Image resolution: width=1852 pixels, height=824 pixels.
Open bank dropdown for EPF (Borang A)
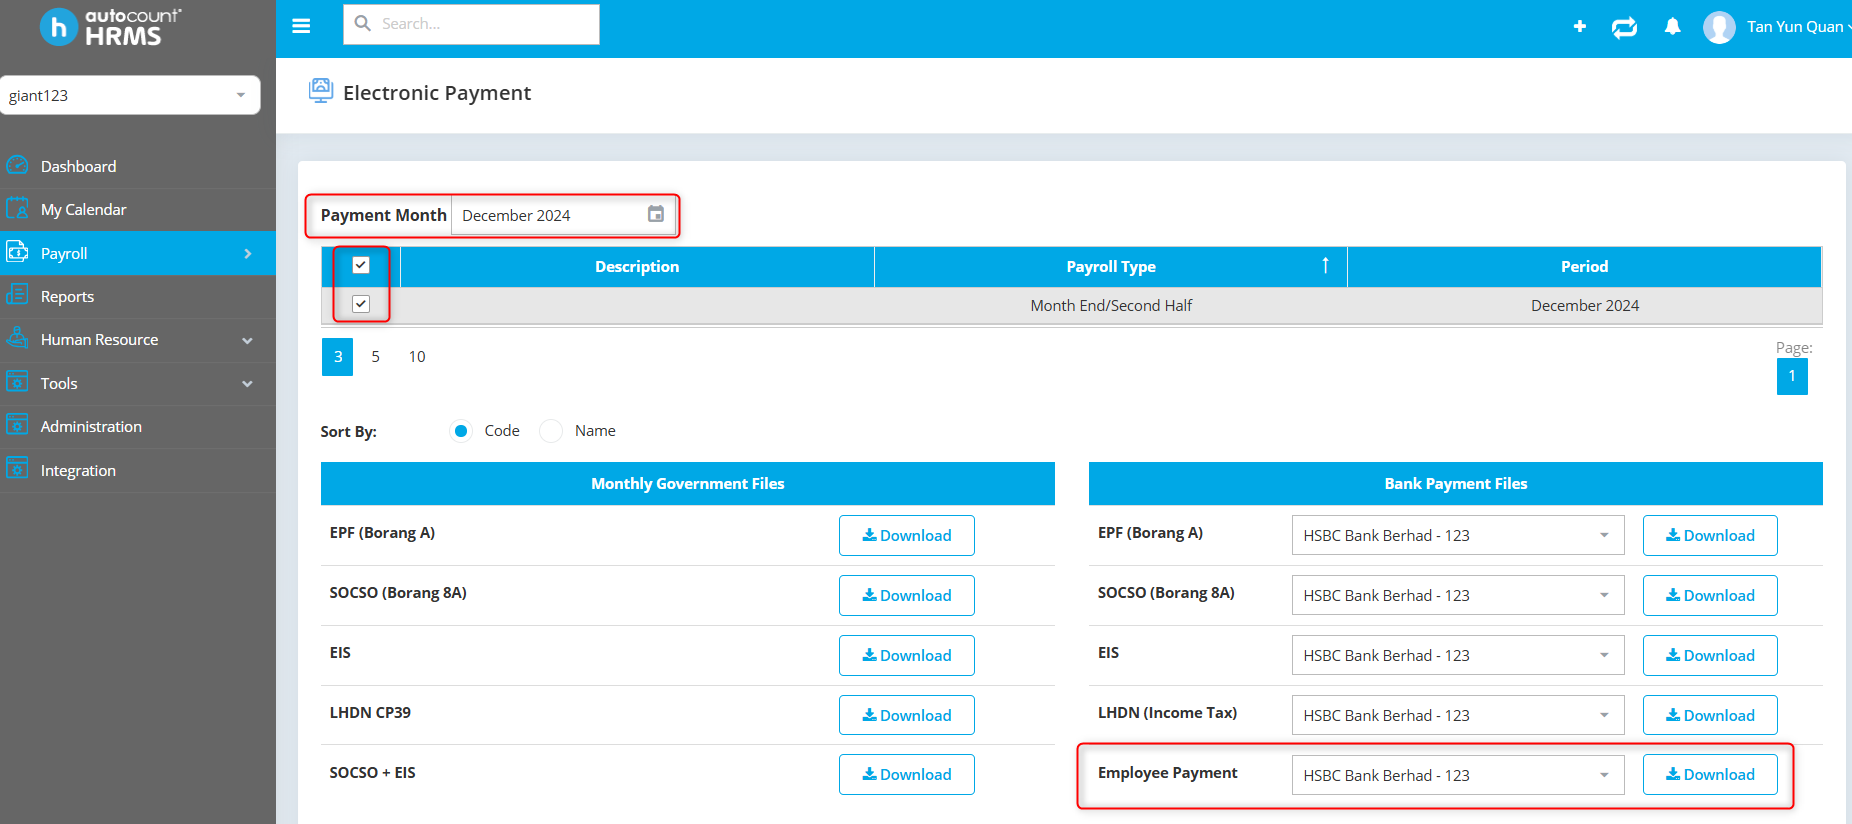tap(1458, 535)
